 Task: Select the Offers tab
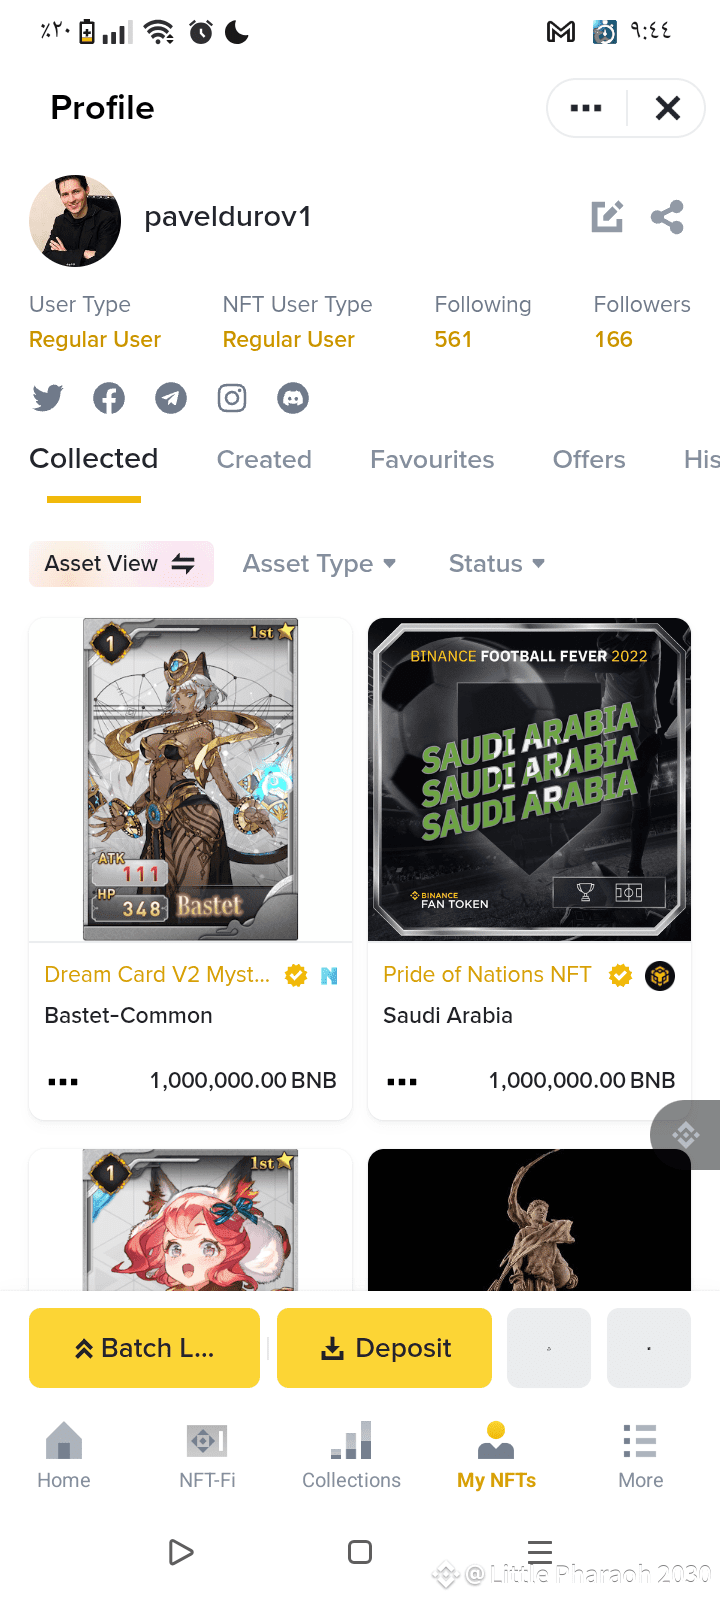[589, 459]
